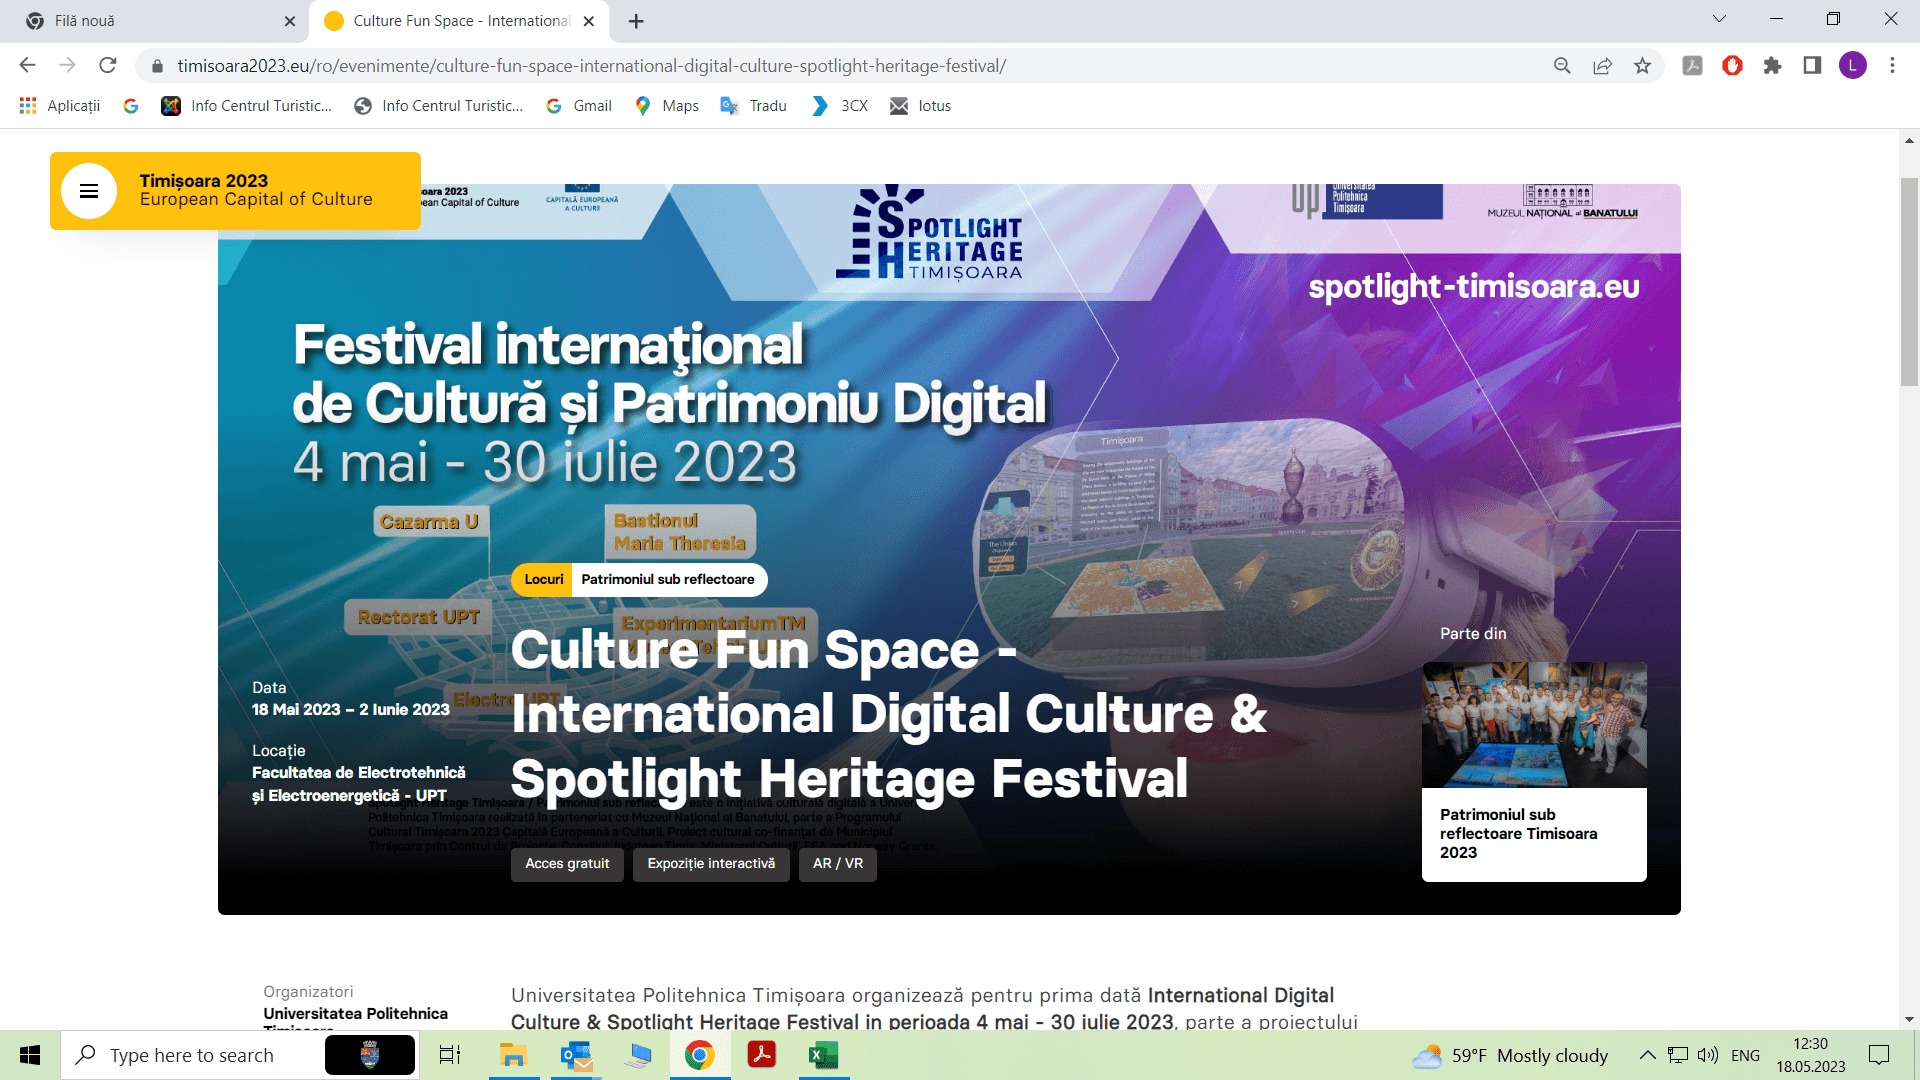Expand the tab search dropdown
Viewport: 1920px width, 1080px height.
[x=1719, y=19]
